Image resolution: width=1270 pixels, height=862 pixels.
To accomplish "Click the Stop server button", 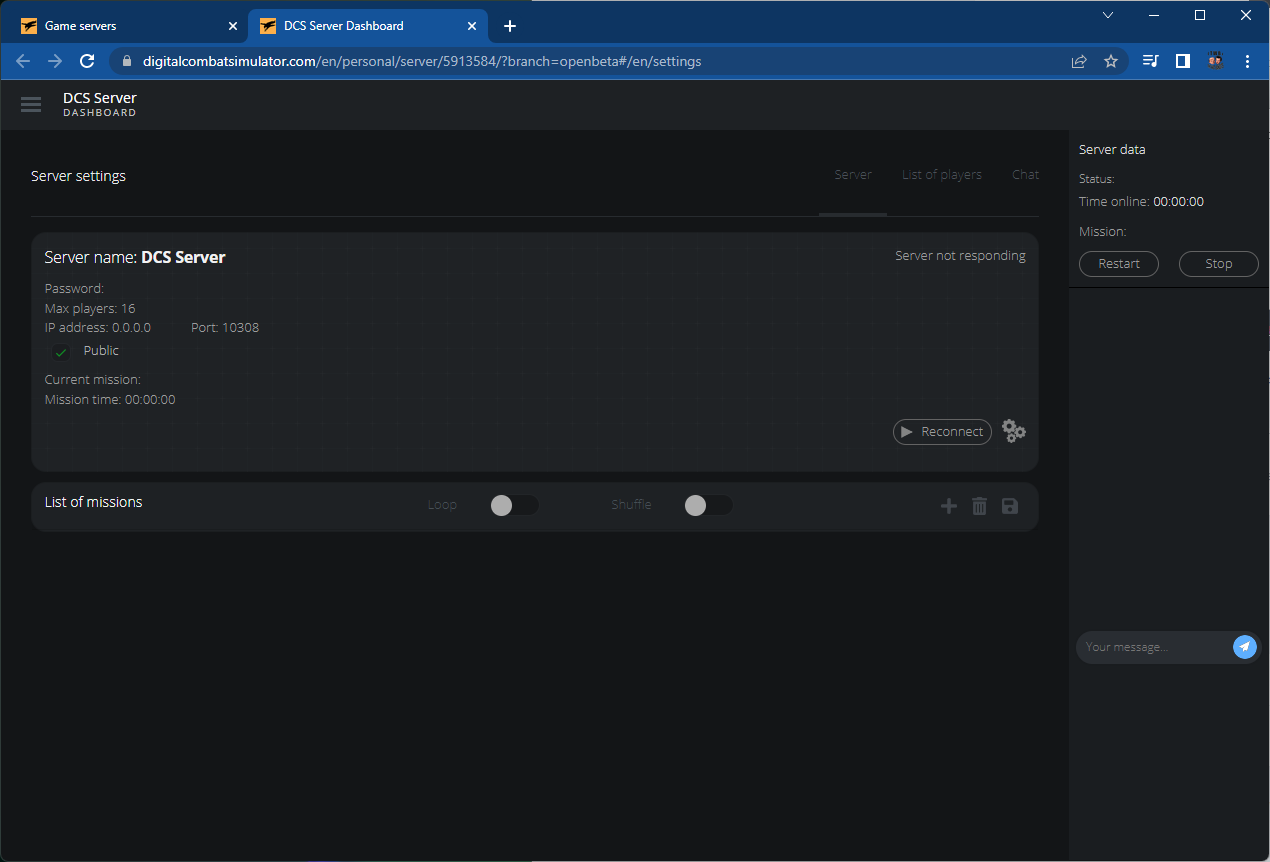I will click(1219, 264).
